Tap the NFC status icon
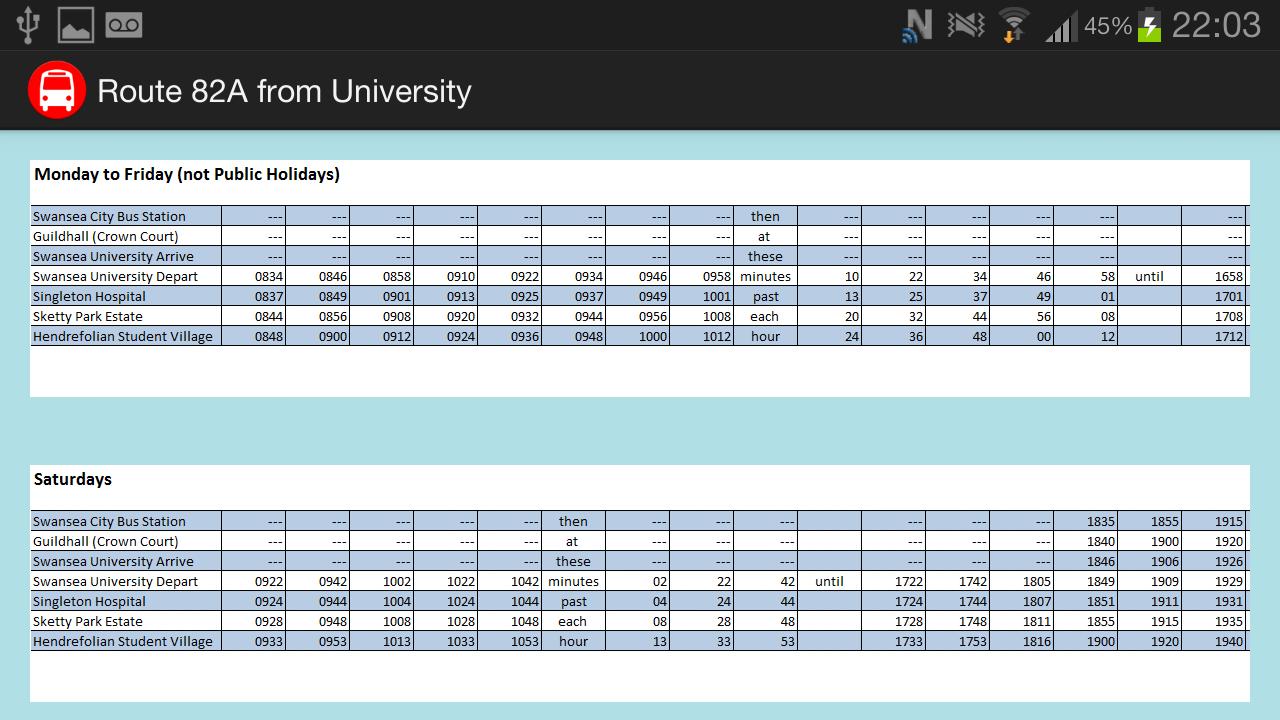The image size is (1280, 720). (915, 24)
